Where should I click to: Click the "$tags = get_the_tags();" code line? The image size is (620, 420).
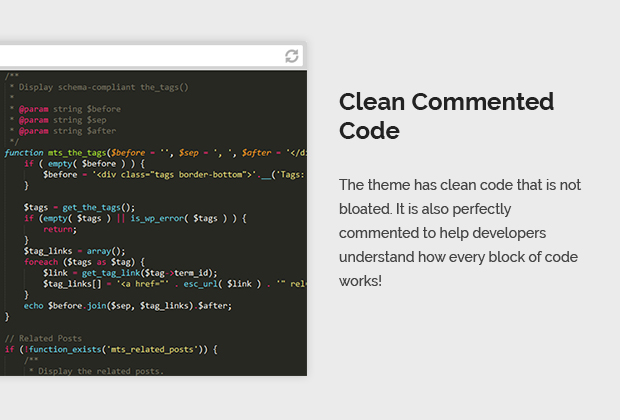pos(79,207)
